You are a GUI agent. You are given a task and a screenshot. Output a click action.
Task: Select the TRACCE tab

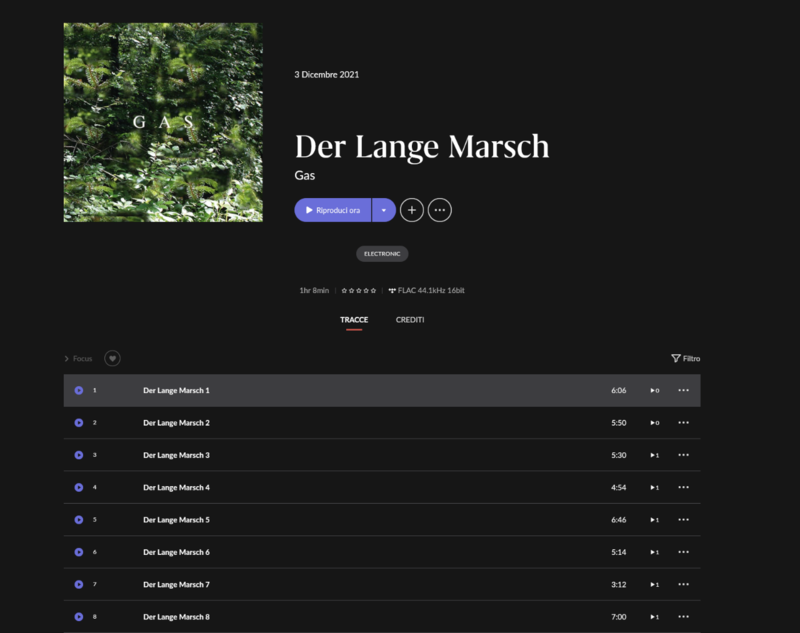354,320
